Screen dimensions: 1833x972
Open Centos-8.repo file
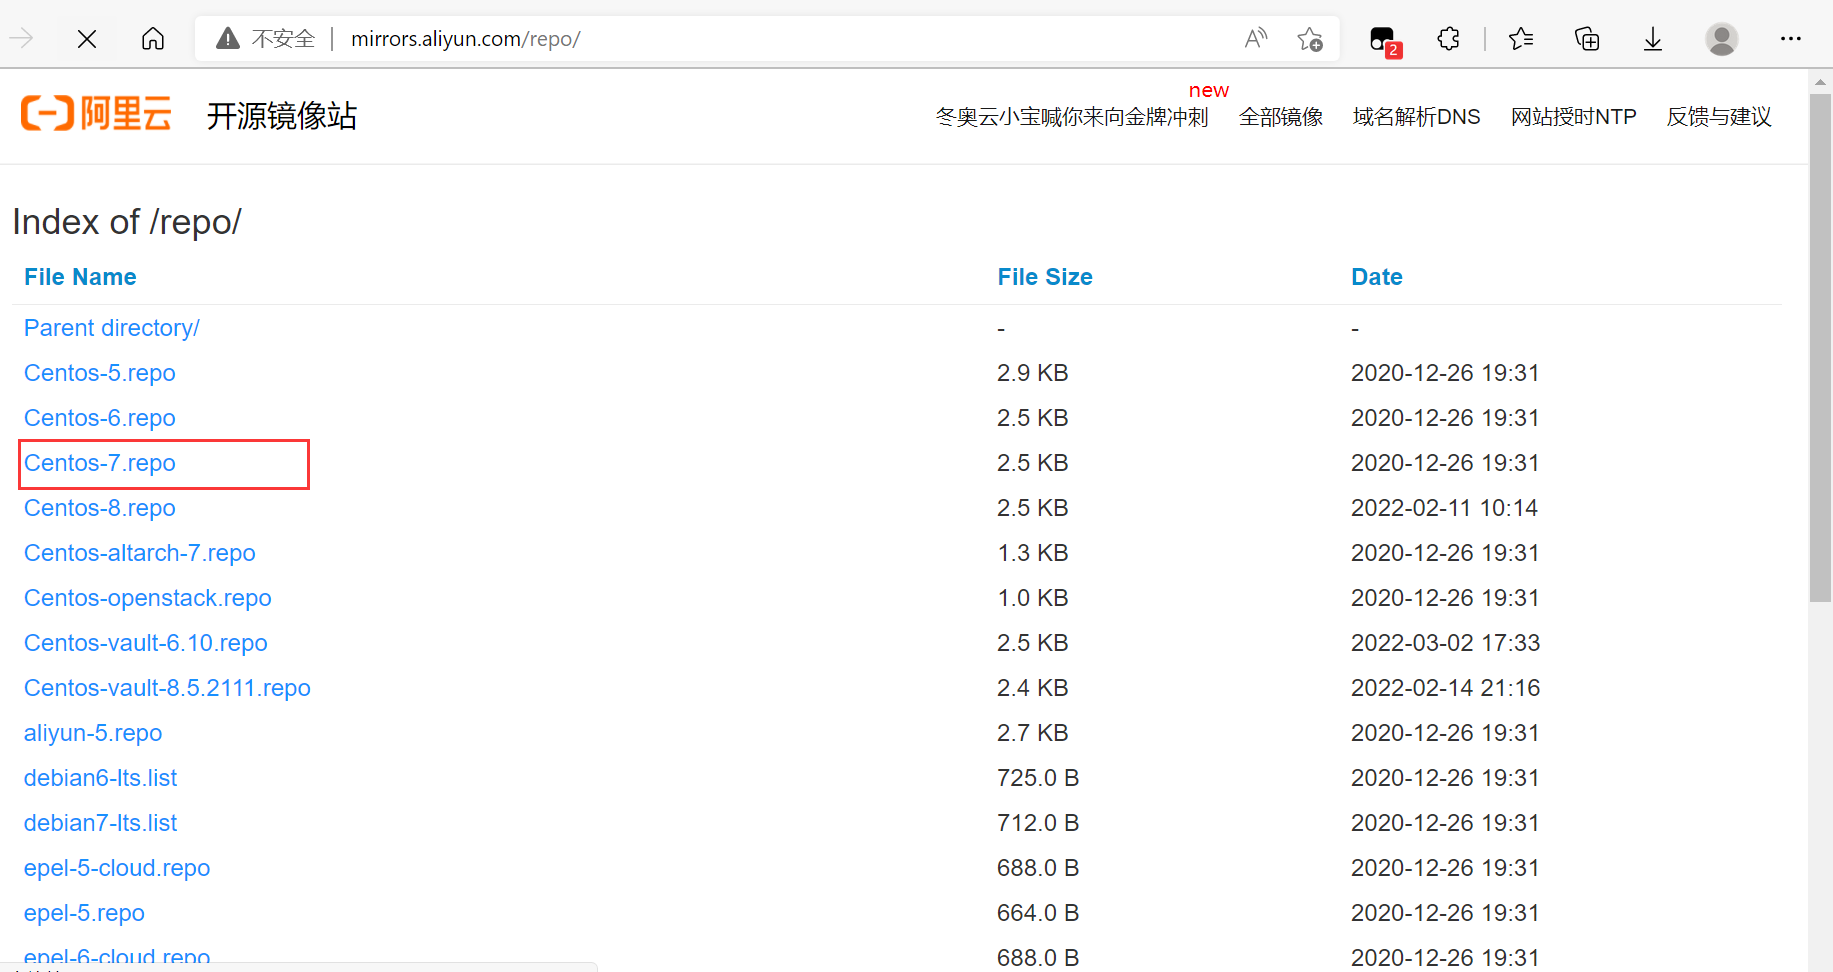tap(100, 508)
